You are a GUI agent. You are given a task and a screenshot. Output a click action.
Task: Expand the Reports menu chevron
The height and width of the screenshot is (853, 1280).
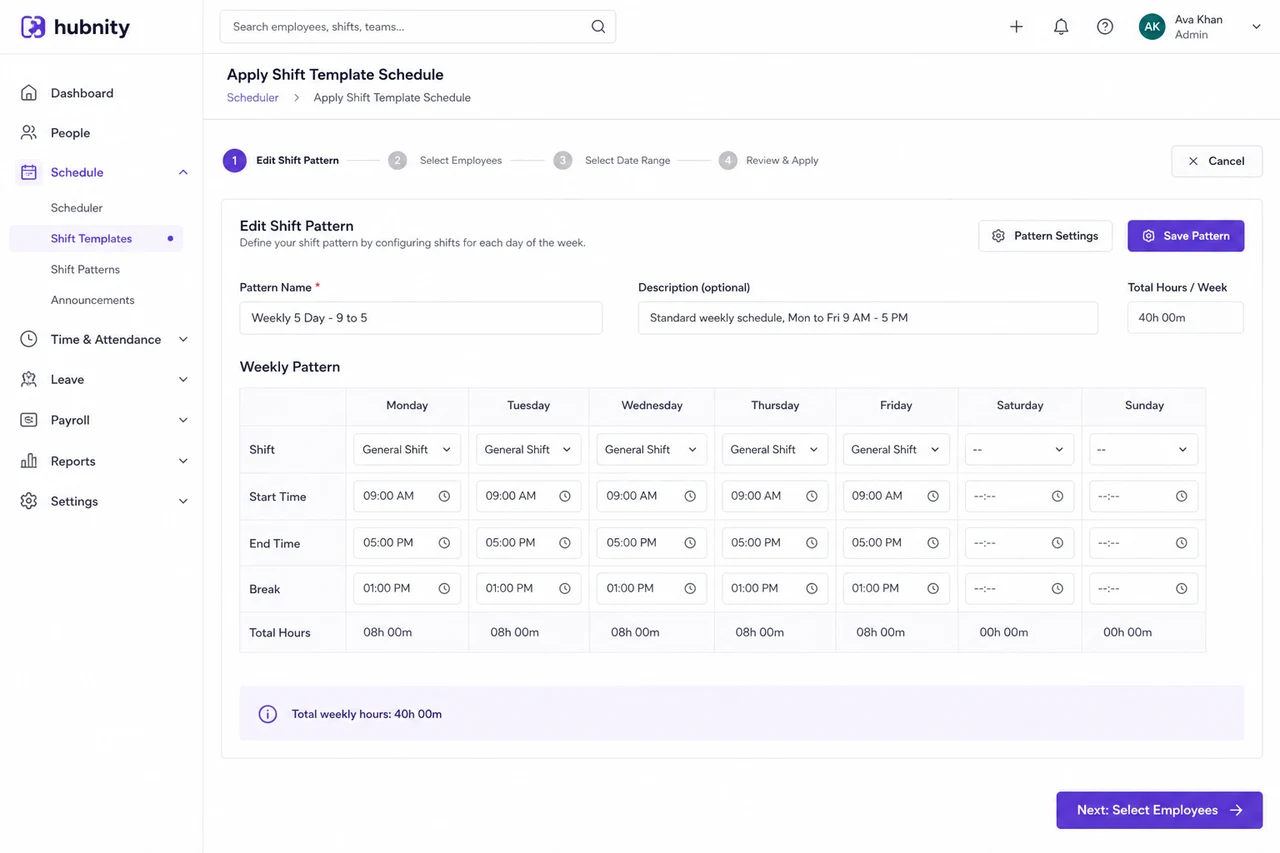click(183, 461)
